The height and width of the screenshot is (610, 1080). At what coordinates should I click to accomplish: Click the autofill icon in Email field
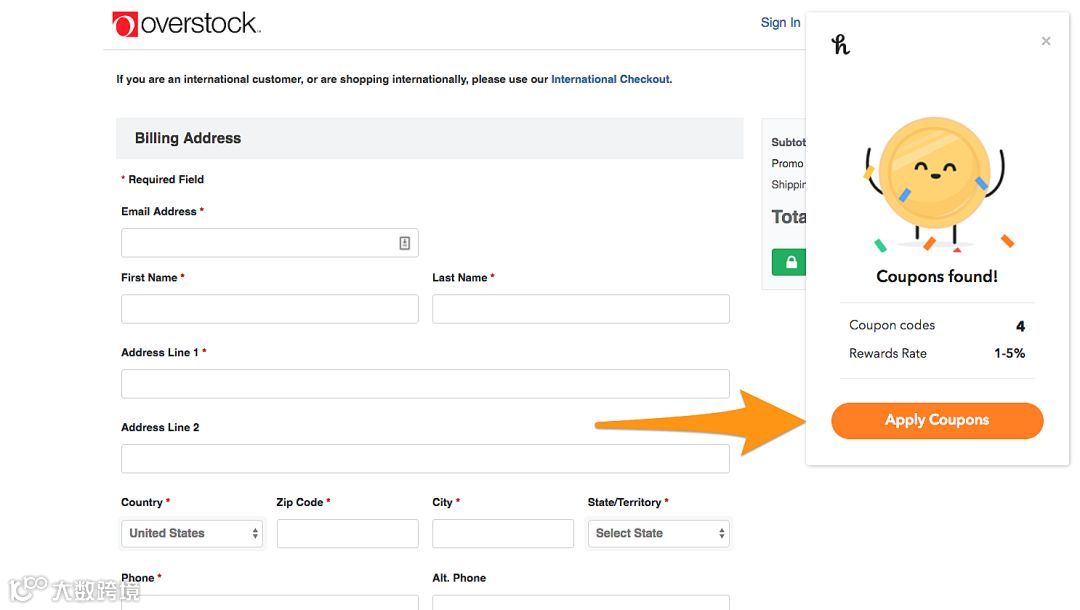coord(404,243)
